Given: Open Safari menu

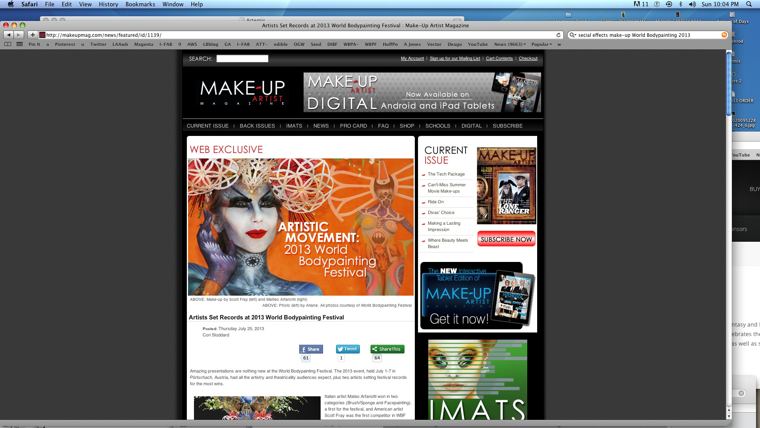Looking at the screenshot, I should (x=30, y=4).
